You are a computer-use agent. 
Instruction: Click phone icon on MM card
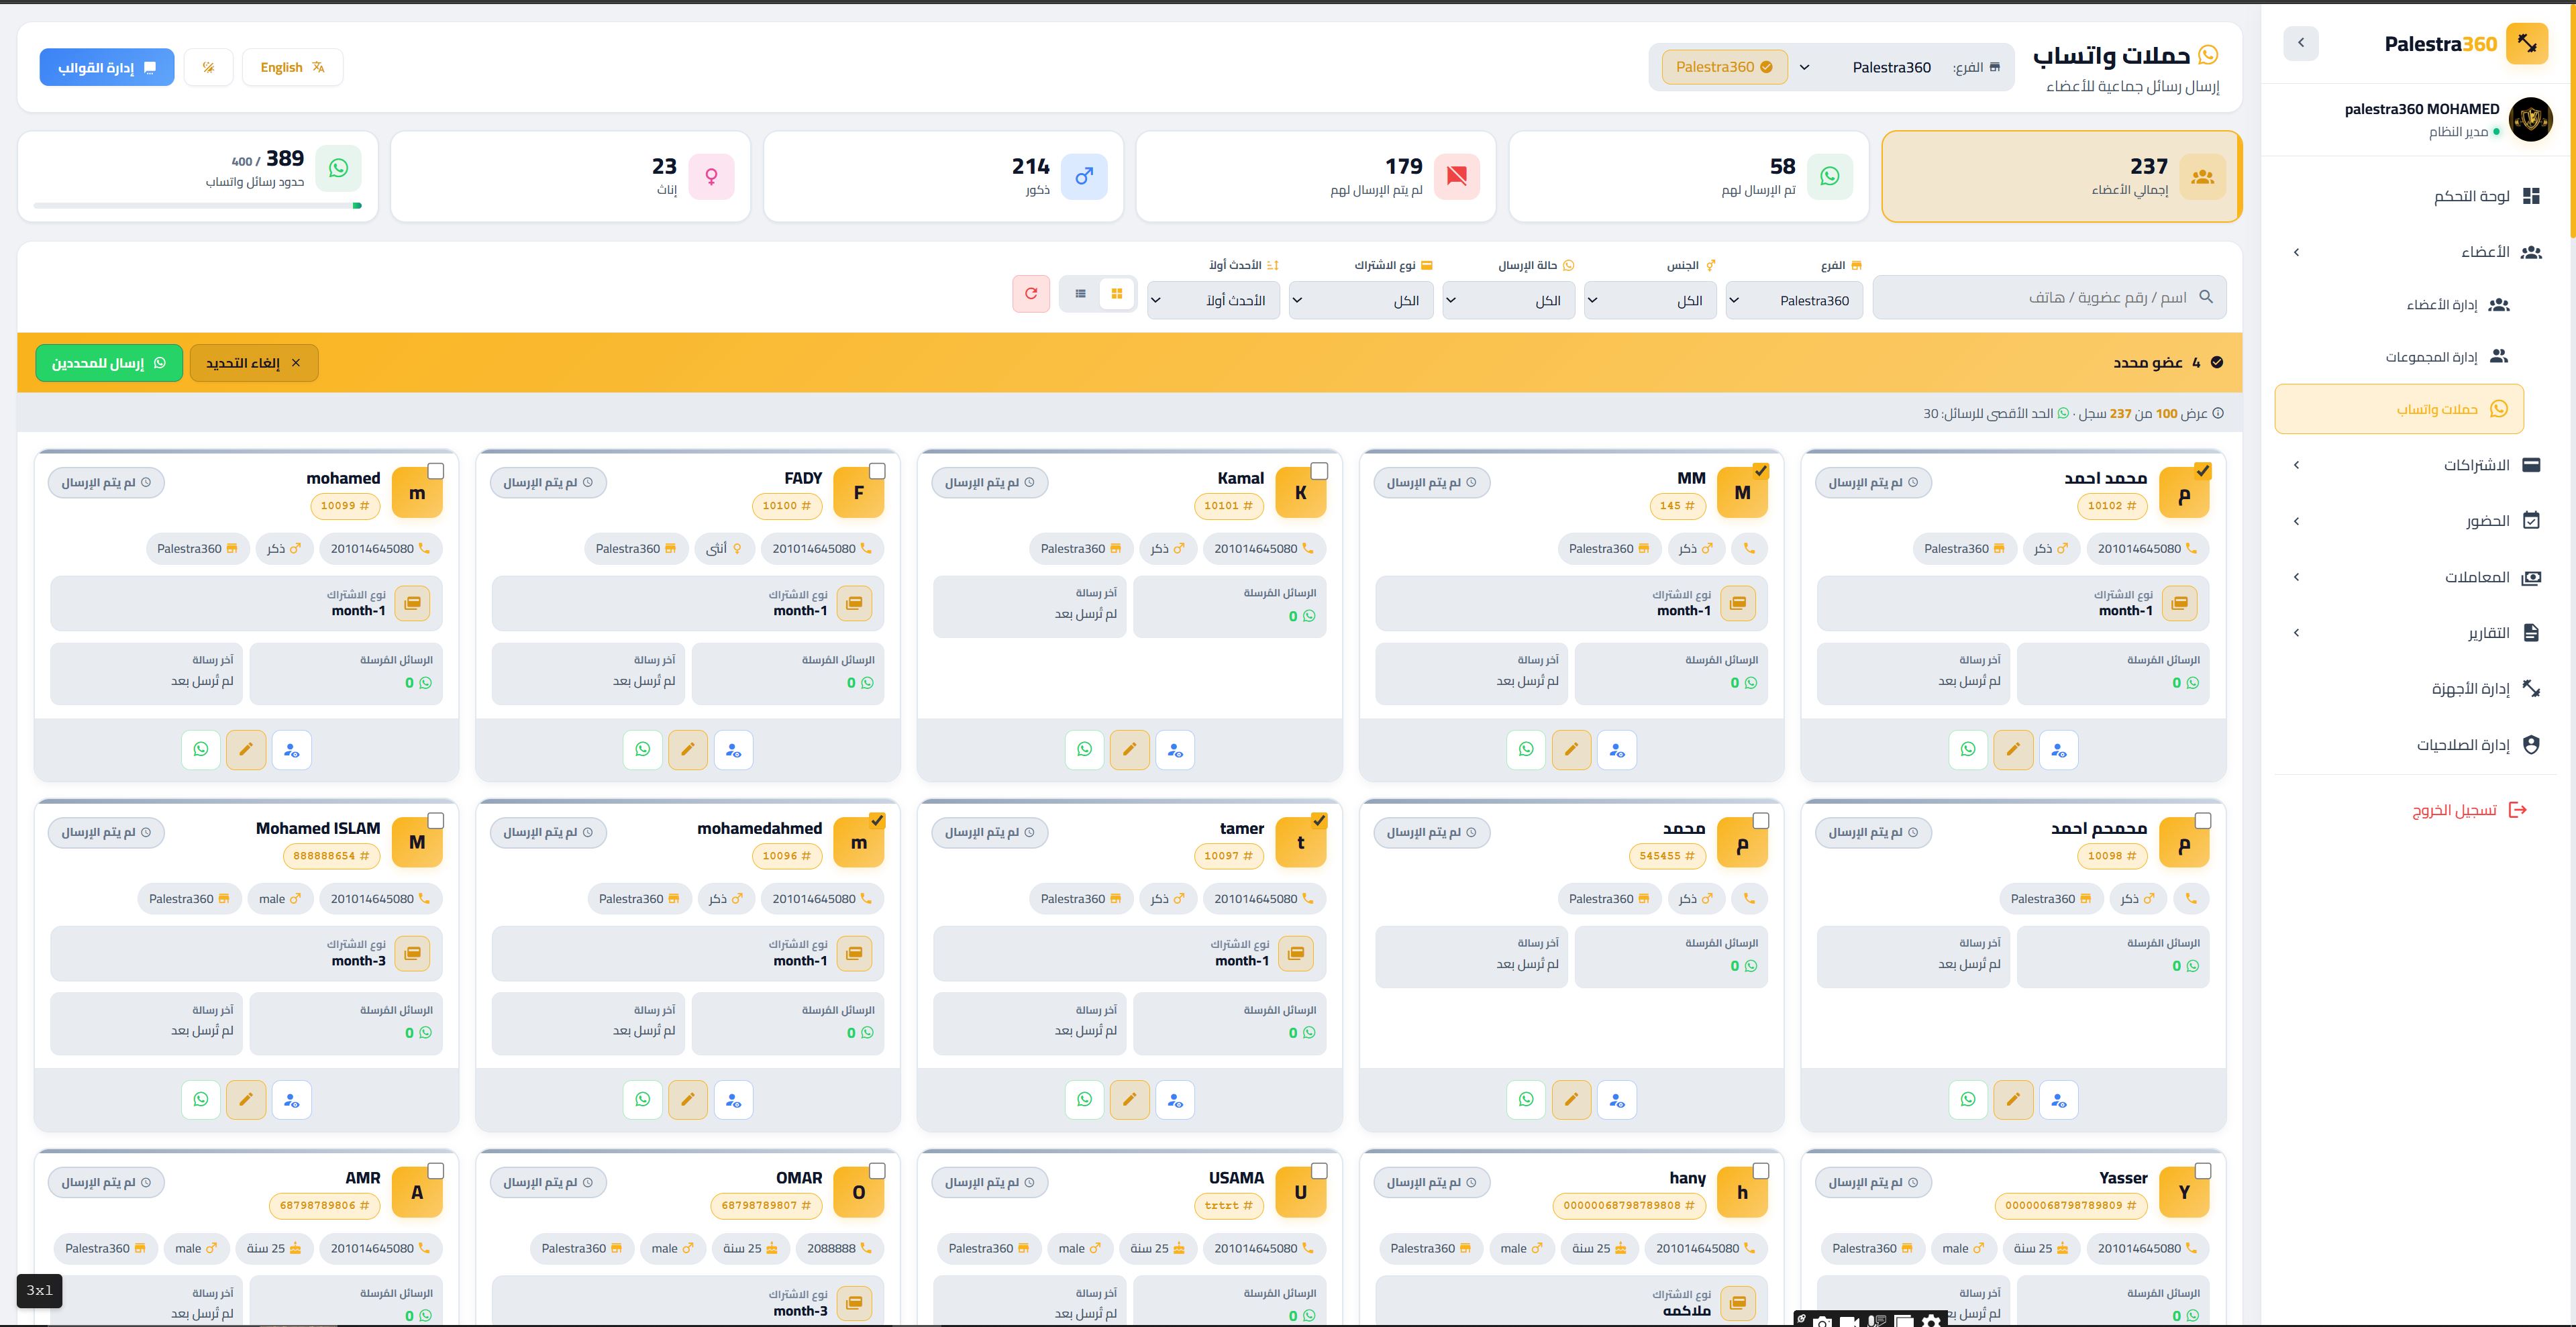coord(1749,548)
